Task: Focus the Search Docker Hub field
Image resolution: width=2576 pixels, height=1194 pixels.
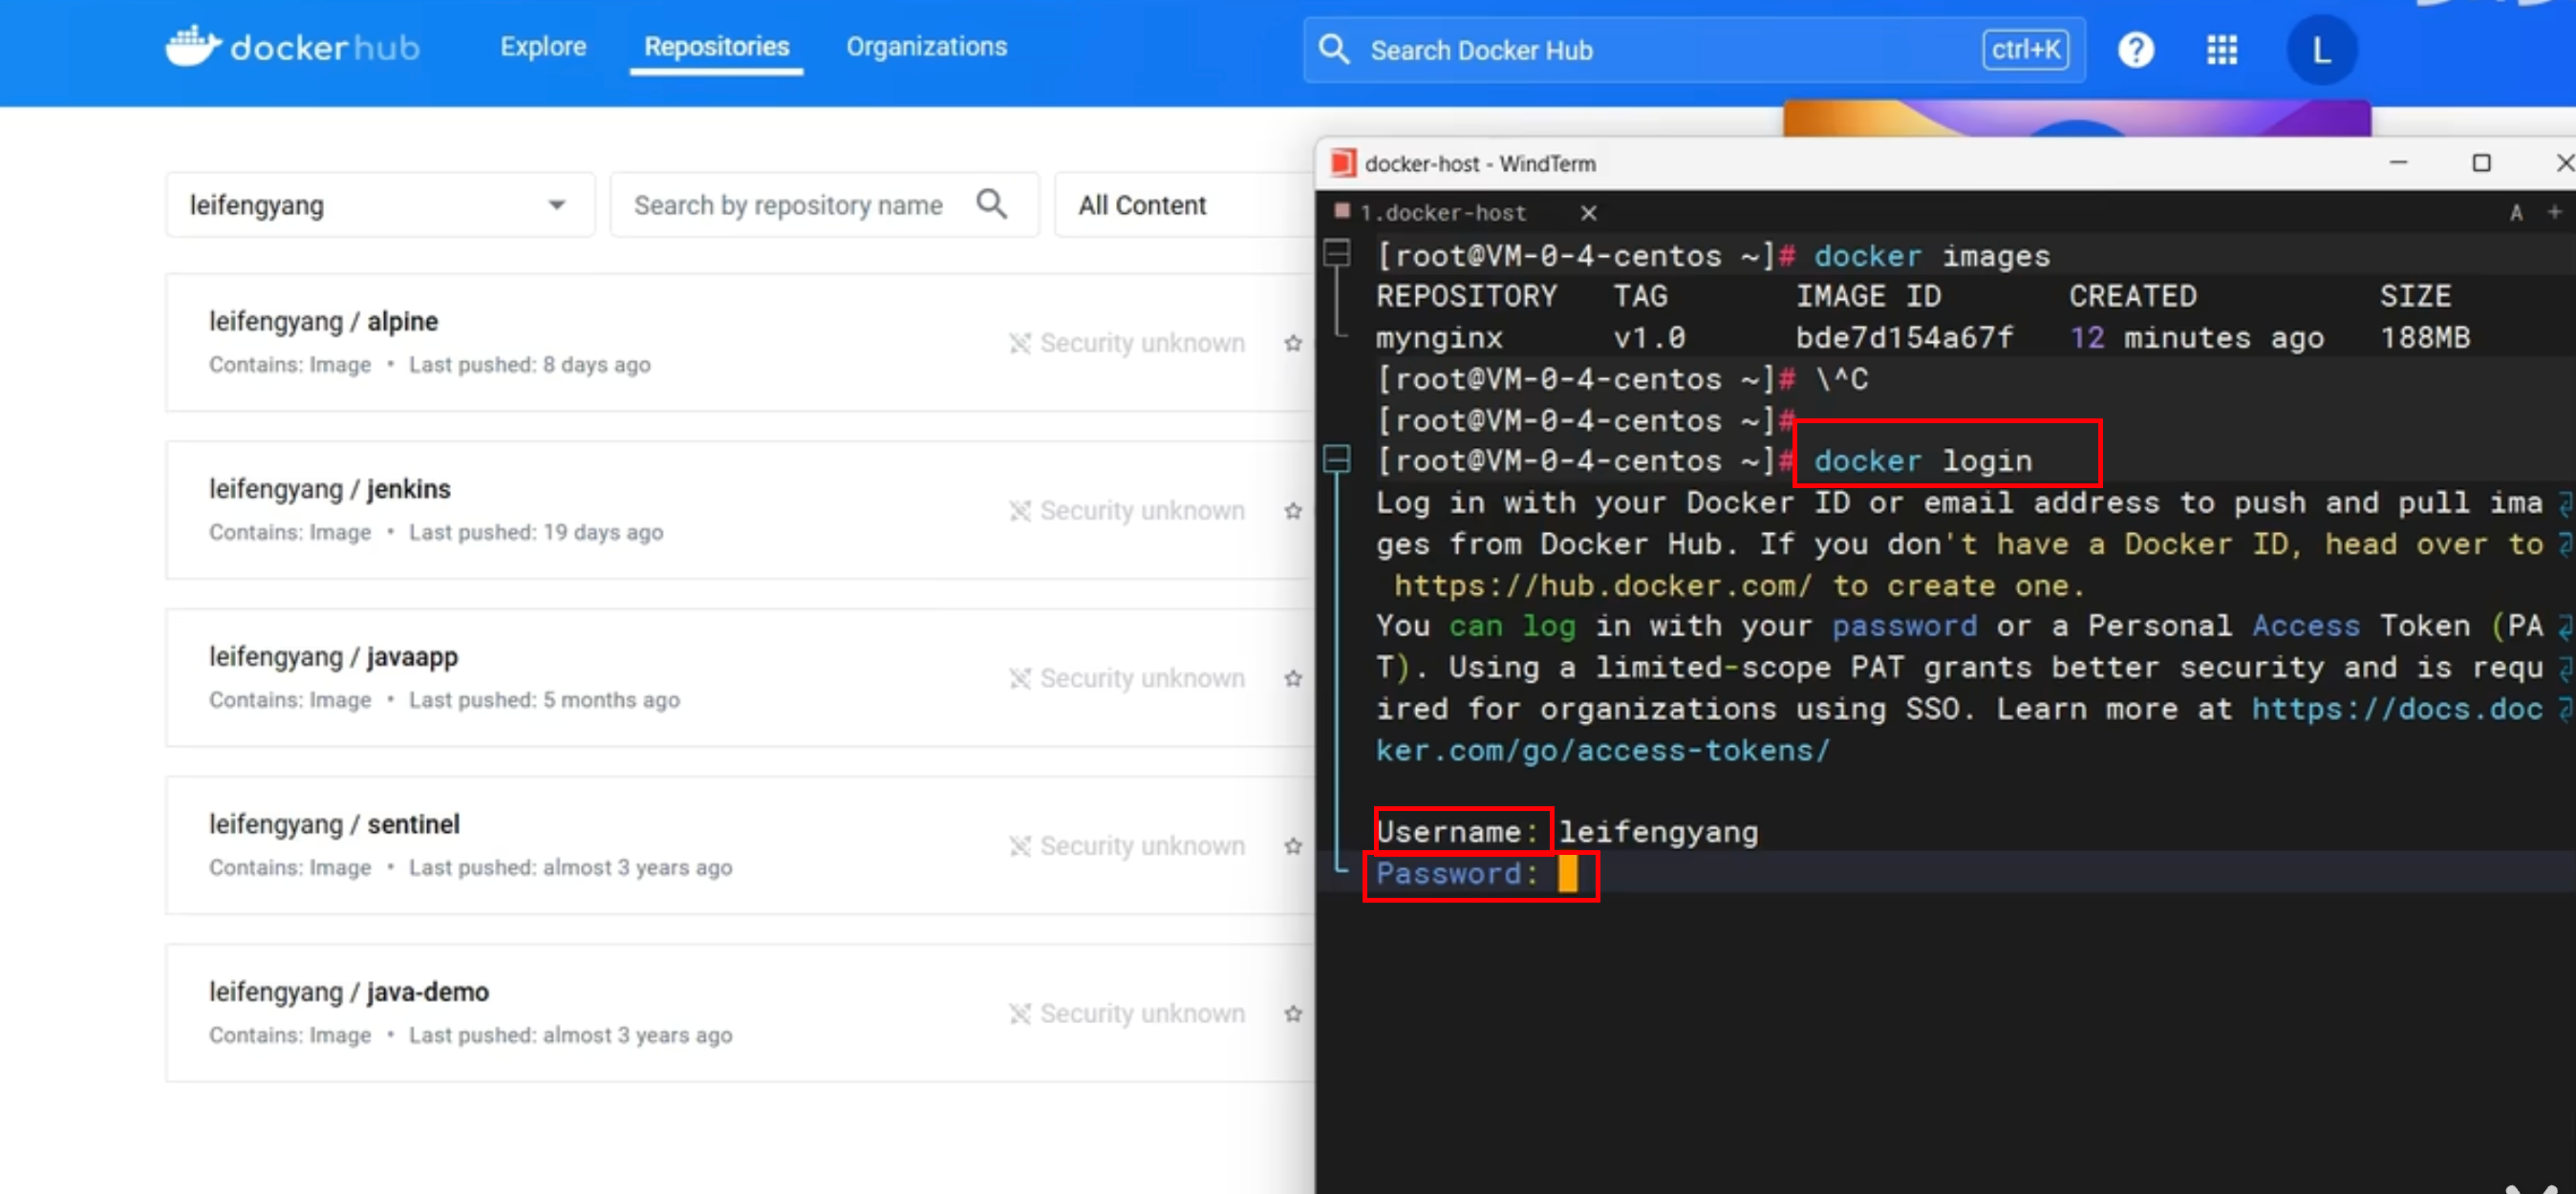Action: click(x=1694, y=50)
